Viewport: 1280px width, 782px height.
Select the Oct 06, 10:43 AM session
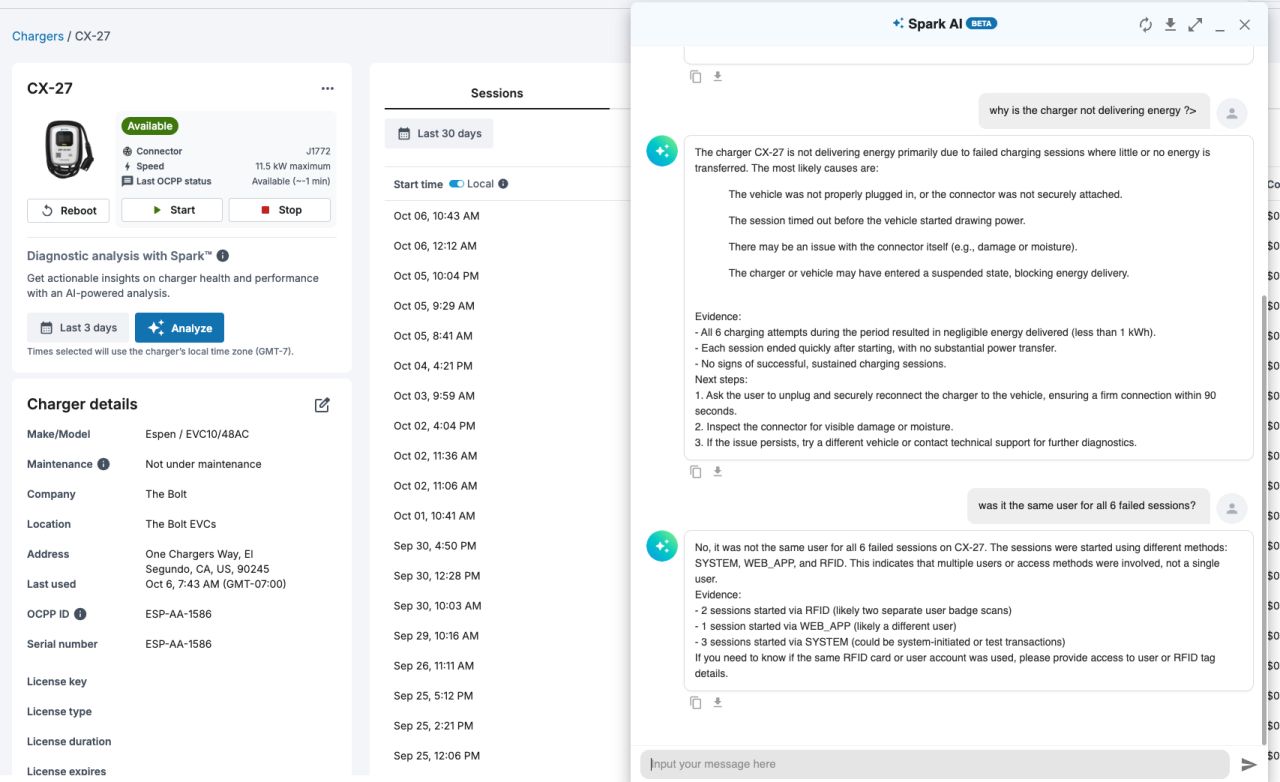click(436, 216)
